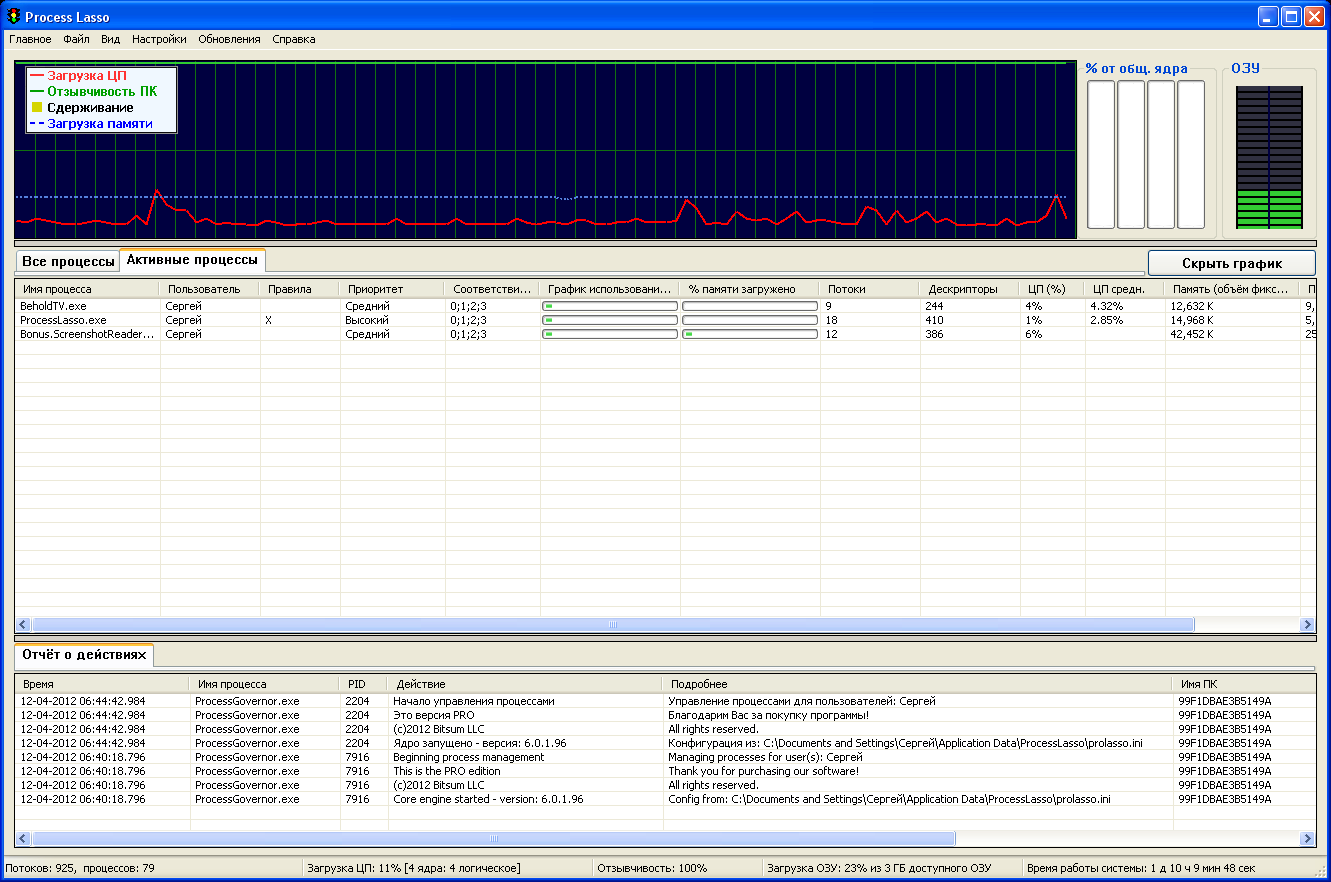Select log row Это версия PRO
Image resolution: width=1331 pixels, height=882 pixels.
665,715
